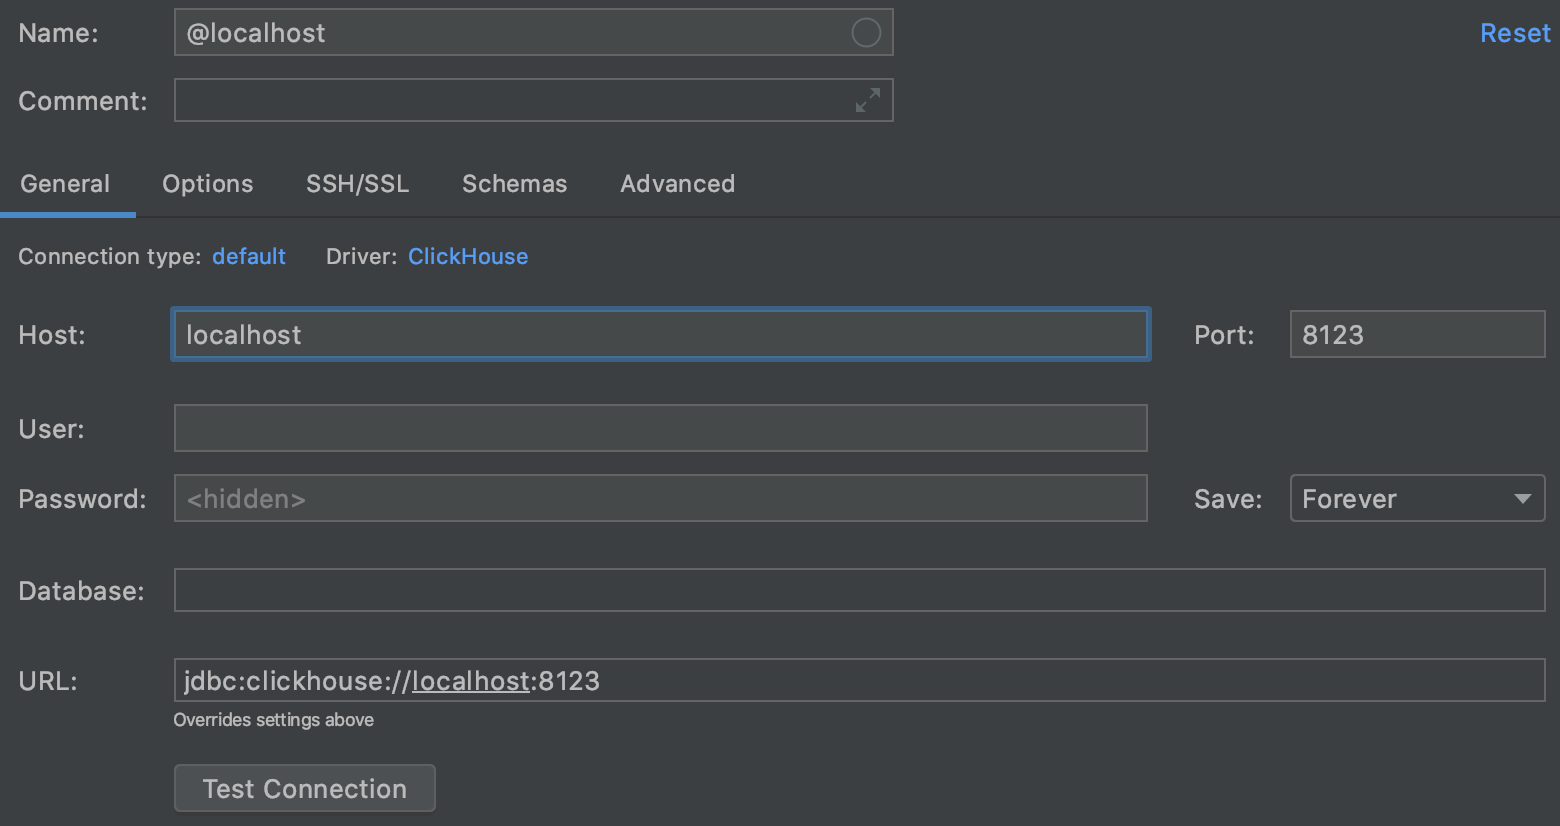Viewport: 1560px width, 826px height.
Task: Click the Reset link
Action: pyautogui.click(x=1514, y=33)
